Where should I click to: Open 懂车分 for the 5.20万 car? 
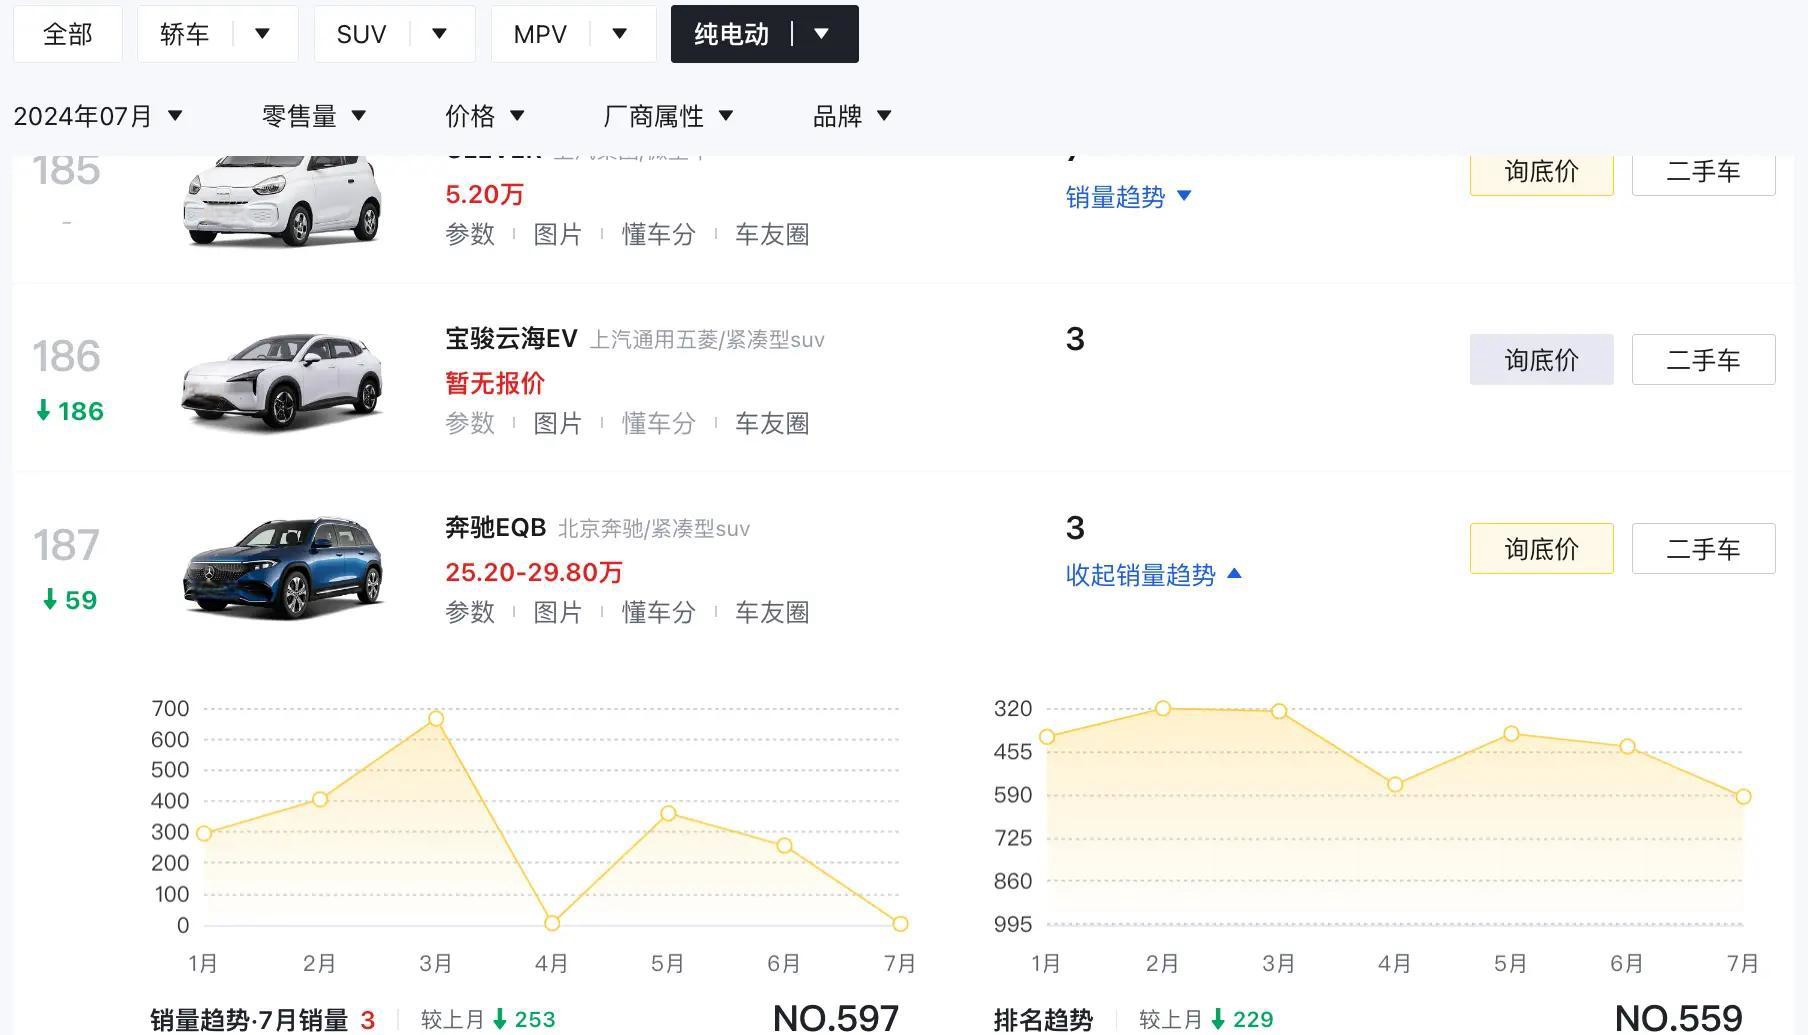coord(658,234)
